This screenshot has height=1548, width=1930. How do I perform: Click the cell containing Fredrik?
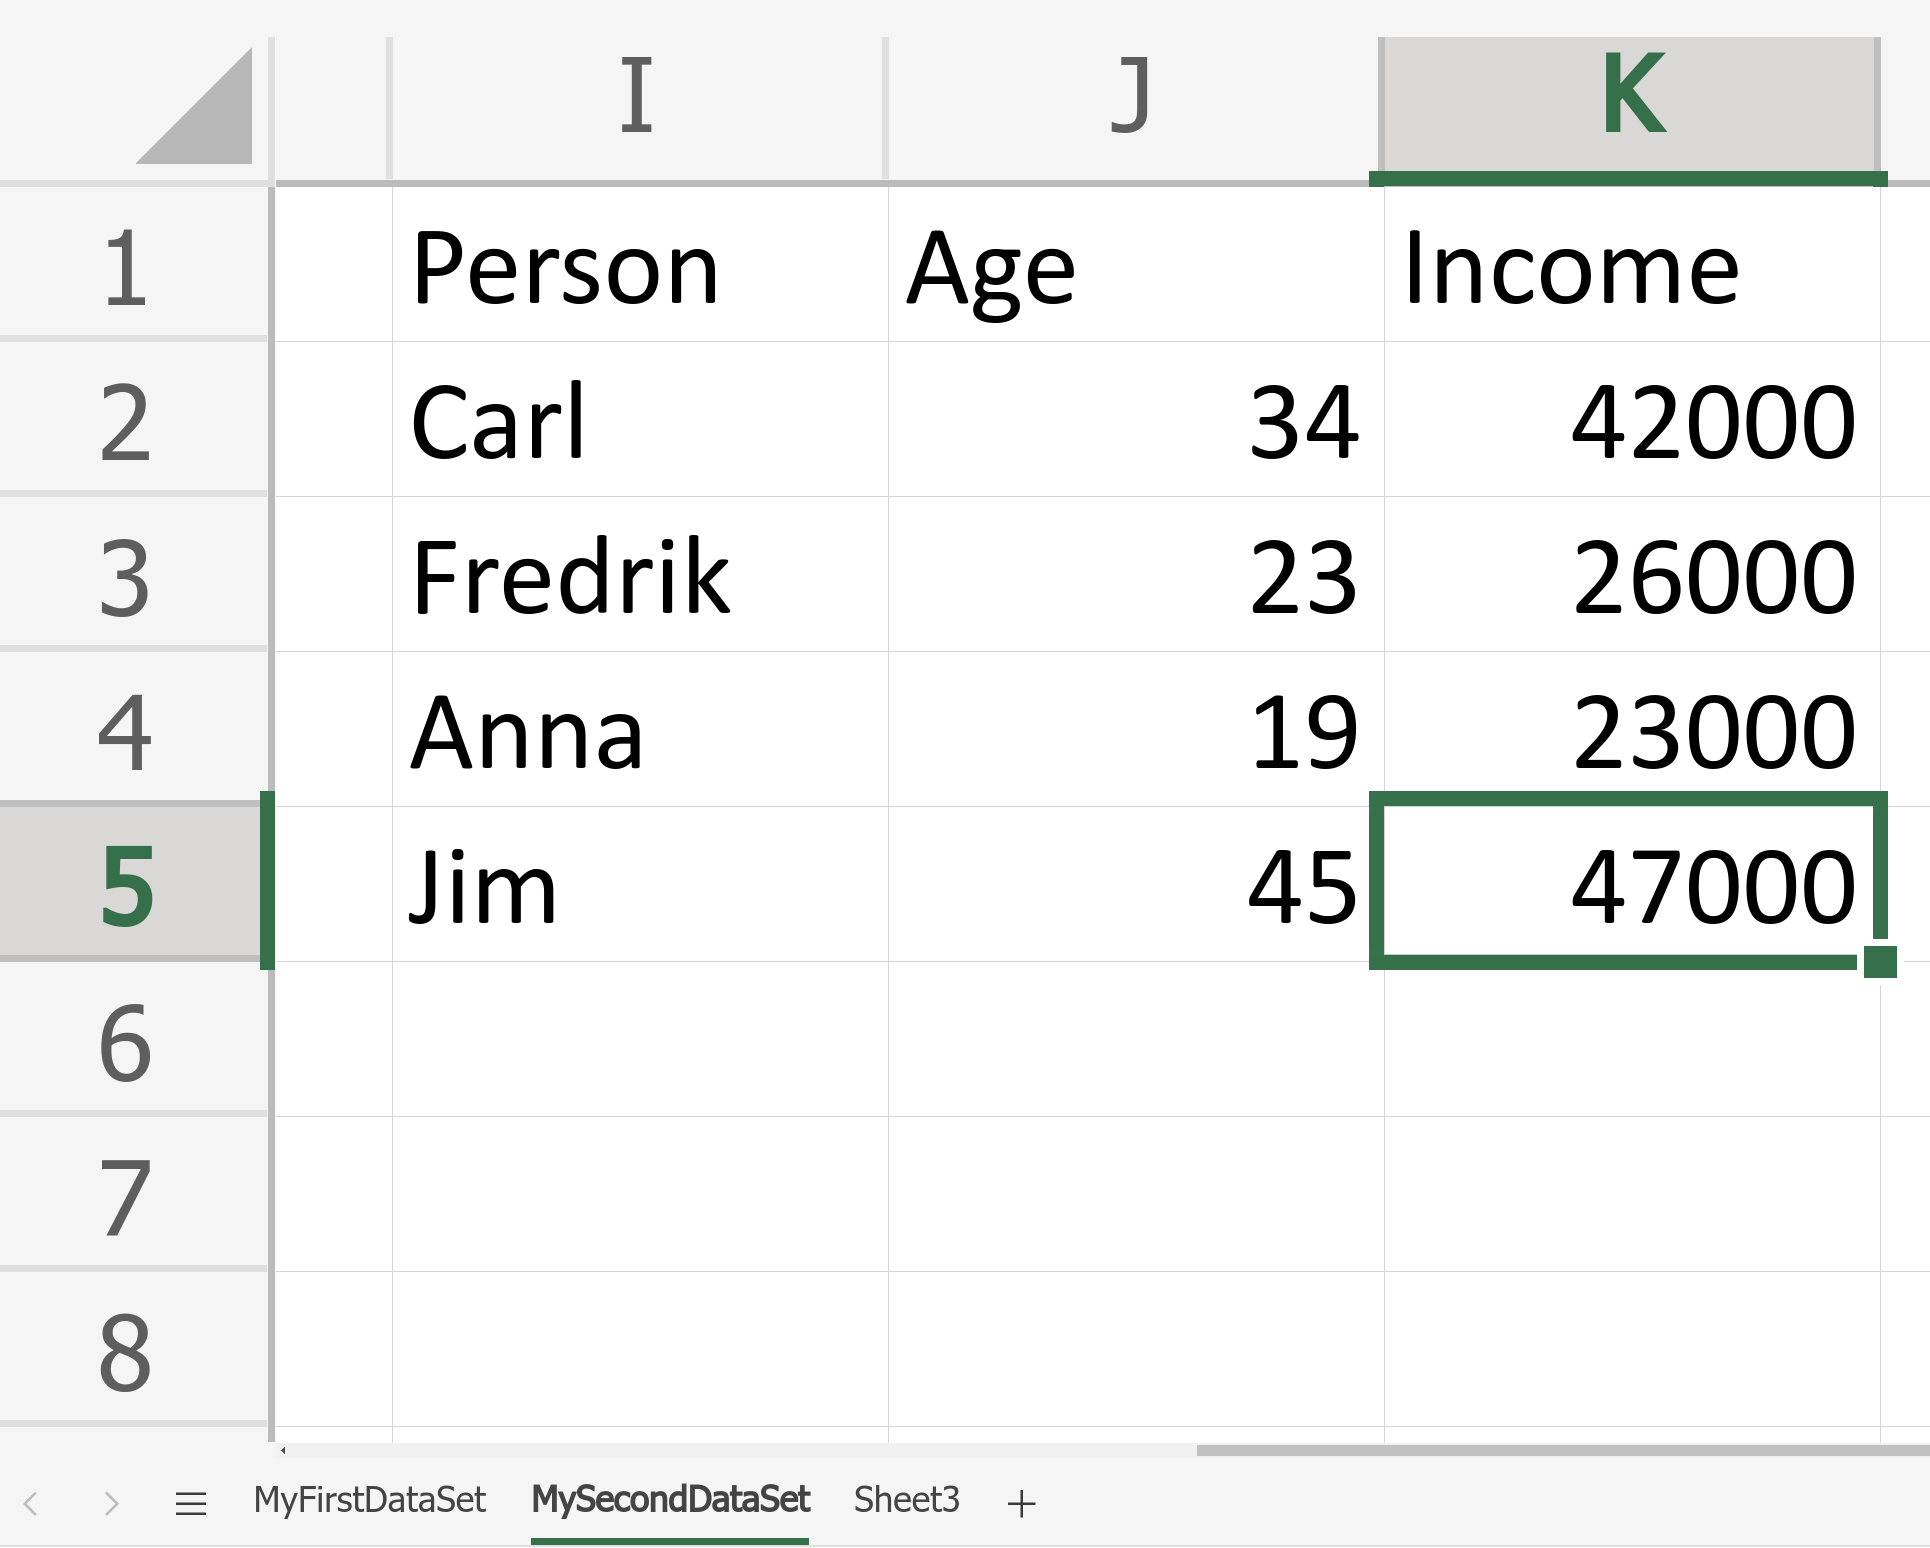pyautogui.click(x=640, y=575)
